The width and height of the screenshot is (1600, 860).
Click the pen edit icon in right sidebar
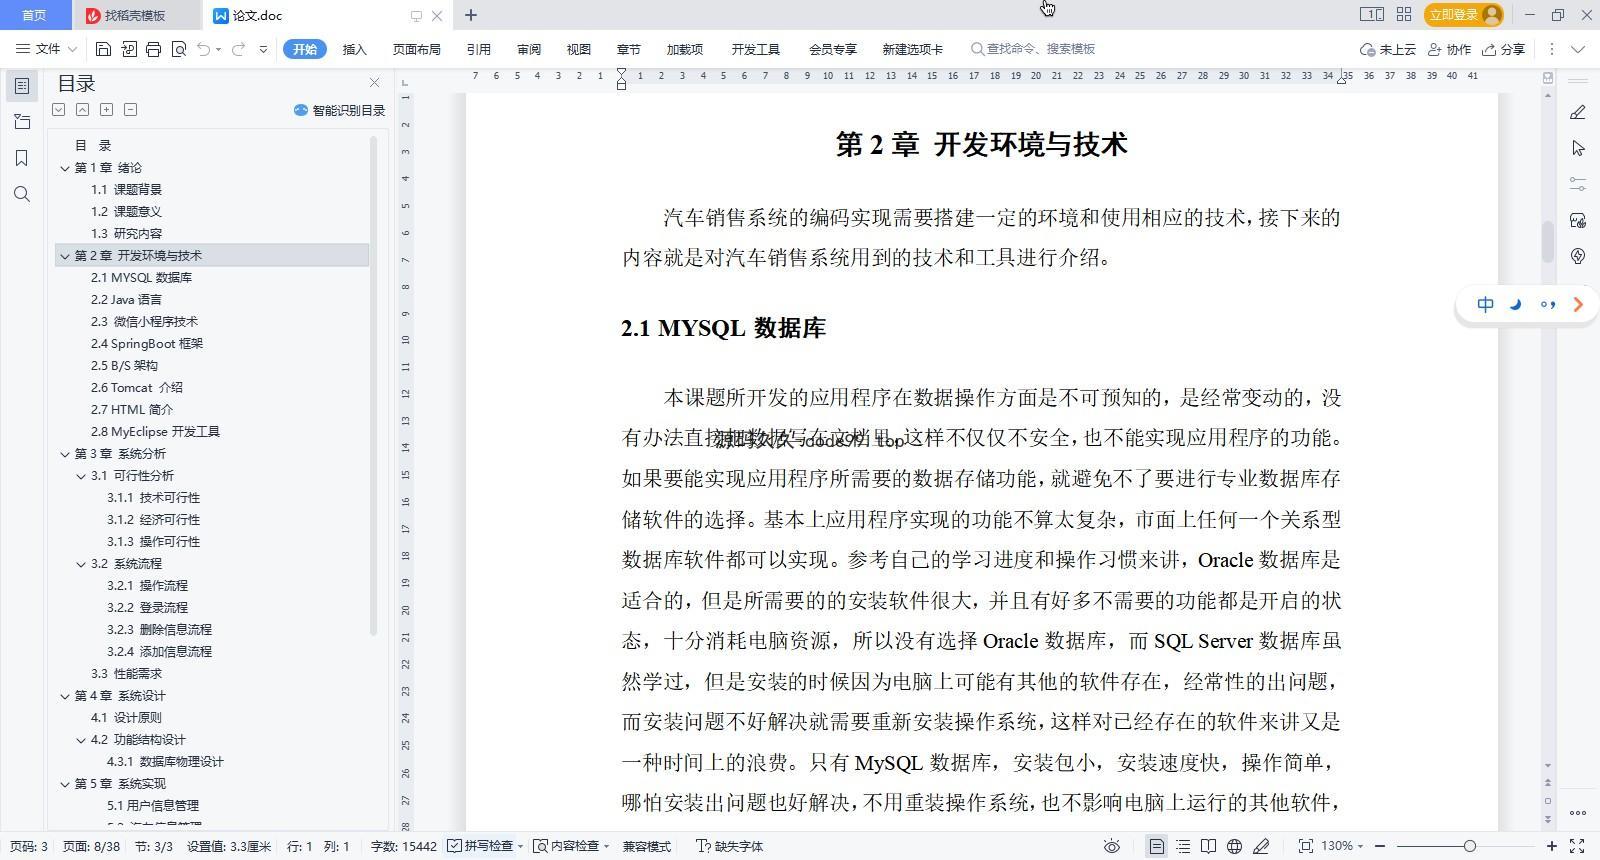[x=1578, y=112]
